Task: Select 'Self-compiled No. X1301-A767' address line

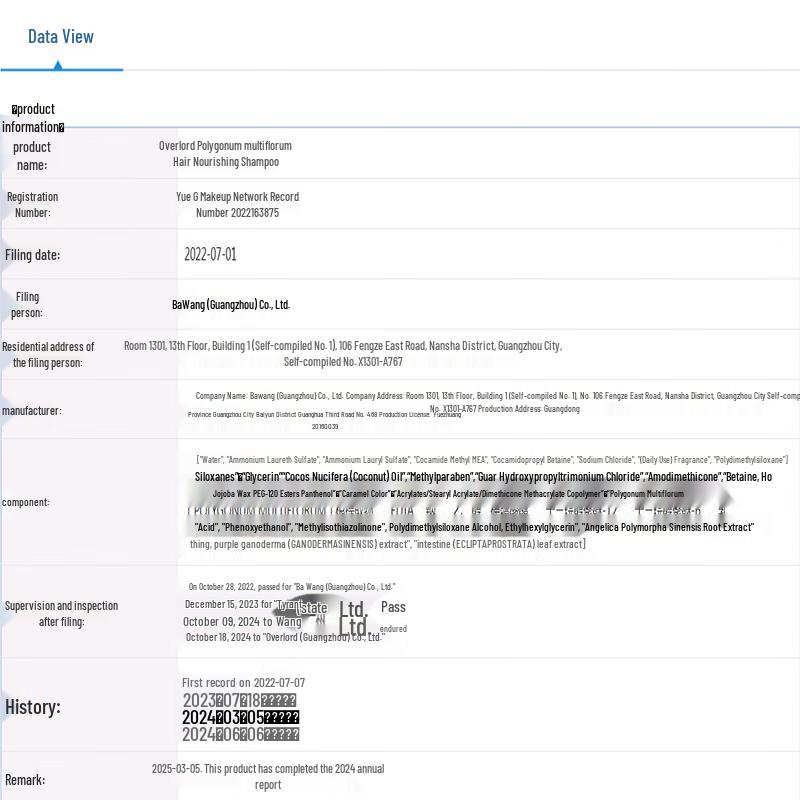Action: pos(343,362)
